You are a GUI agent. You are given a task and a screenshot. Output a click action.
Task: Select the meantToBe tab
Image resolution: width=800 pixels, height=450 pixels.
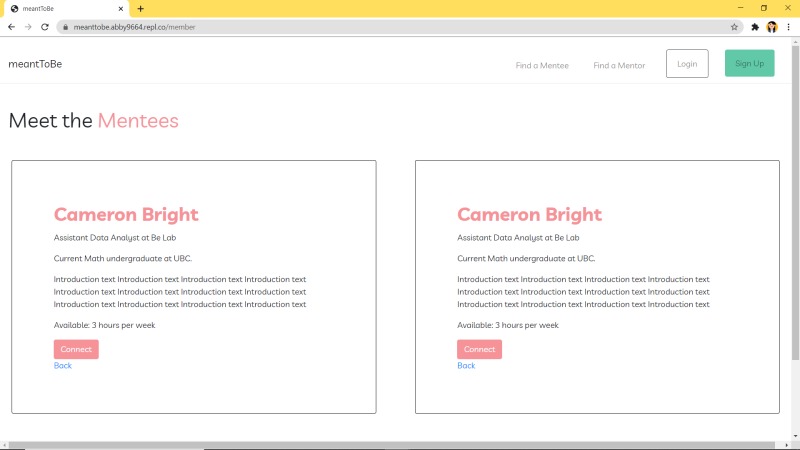65,9
